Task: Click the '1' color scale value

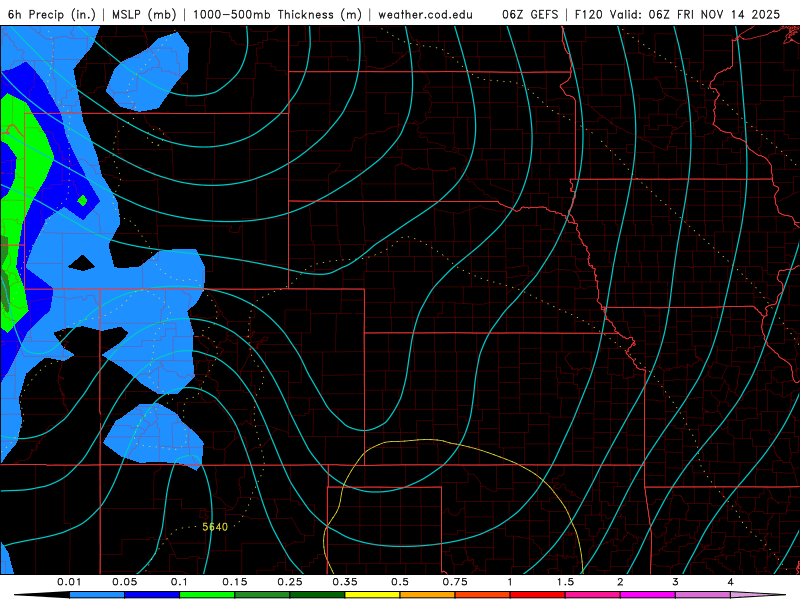Action: 510,582
